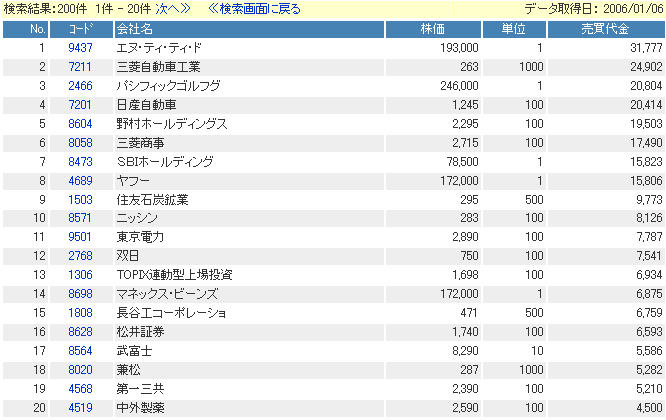
Task: Open stock code 4689 link
Action: coord(80,180)
